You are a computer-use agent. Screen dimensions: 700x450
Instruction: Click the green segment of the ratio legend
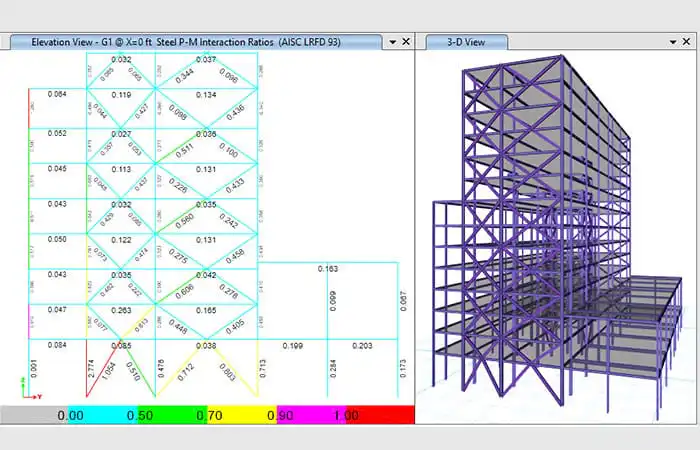coord(173,415)
